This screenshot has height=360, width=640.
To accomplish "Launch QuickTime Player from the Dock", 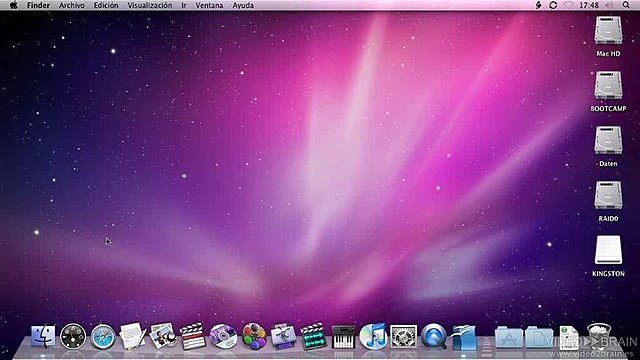I will pos(433,336).
